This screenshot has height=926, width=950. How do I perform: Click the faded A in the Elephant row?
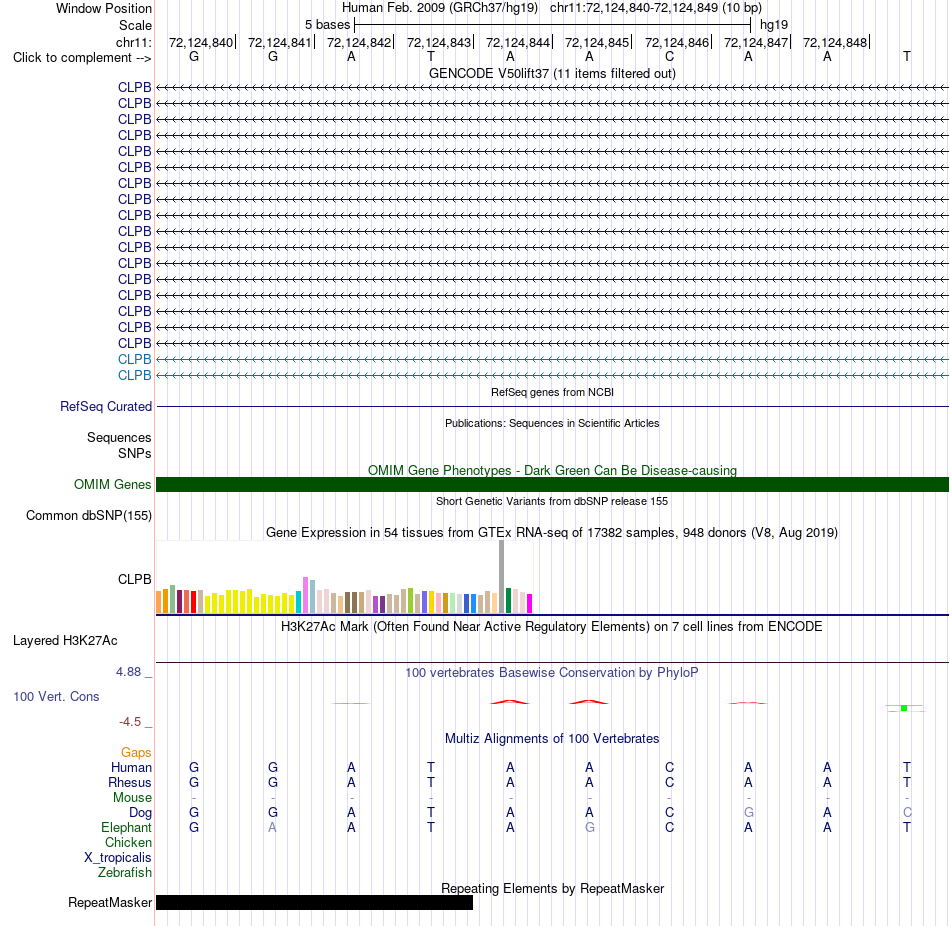tap(273, 828)
